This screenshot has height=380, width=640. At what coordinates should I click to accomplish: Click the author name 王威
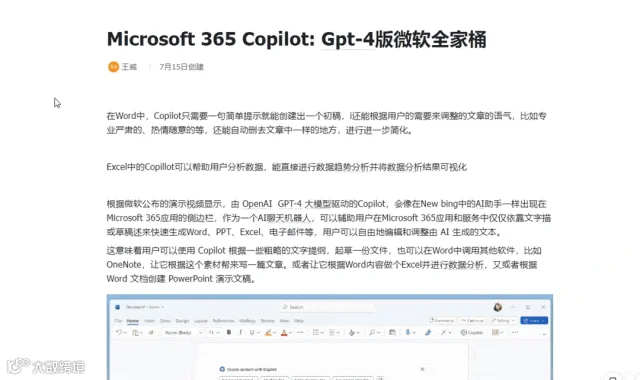(129, 67)
